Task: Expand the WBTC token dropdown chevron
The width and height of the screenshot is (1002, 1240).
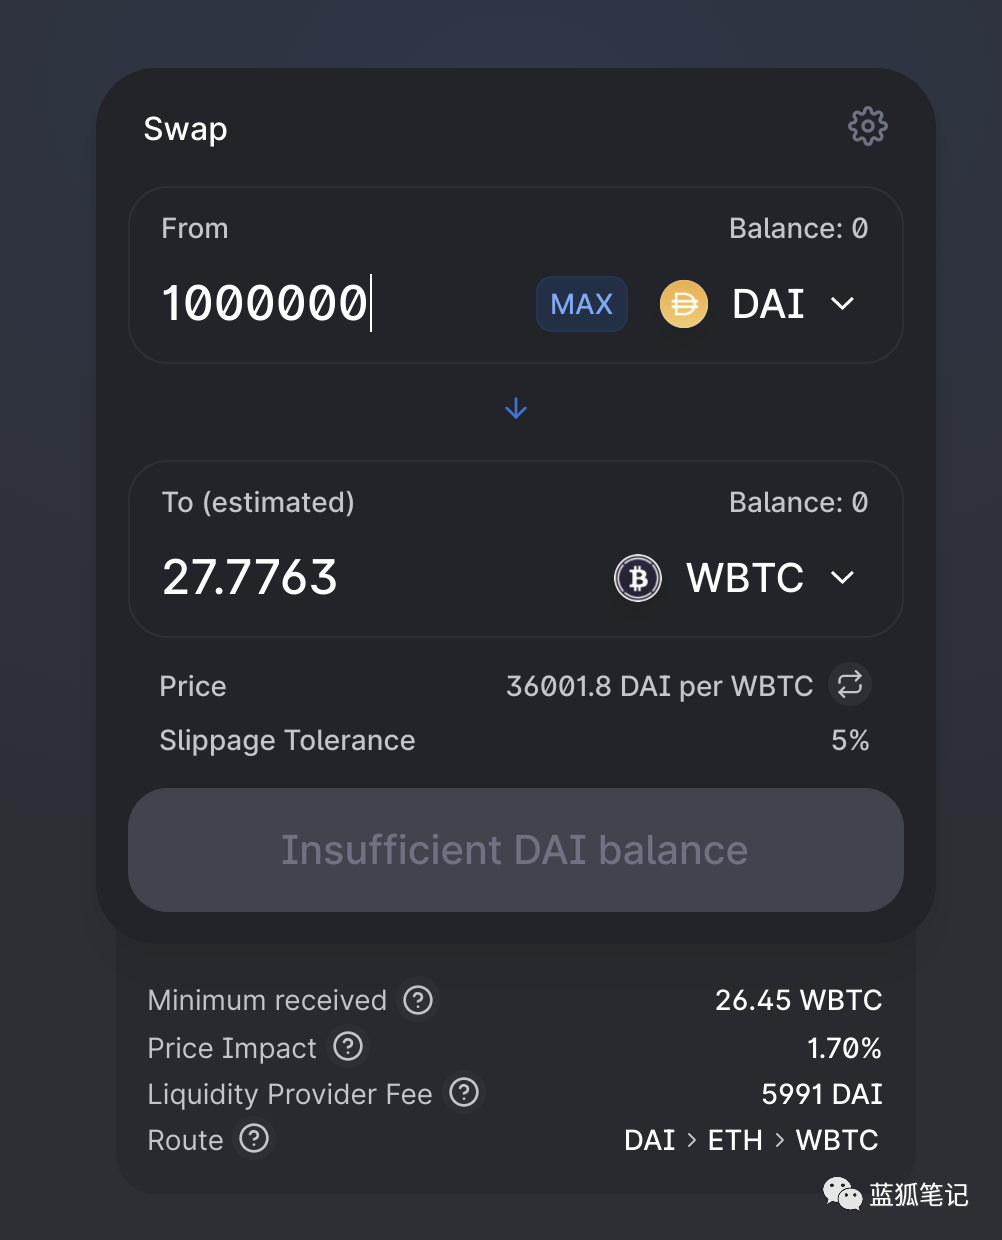Action: [x=843, y=578]
